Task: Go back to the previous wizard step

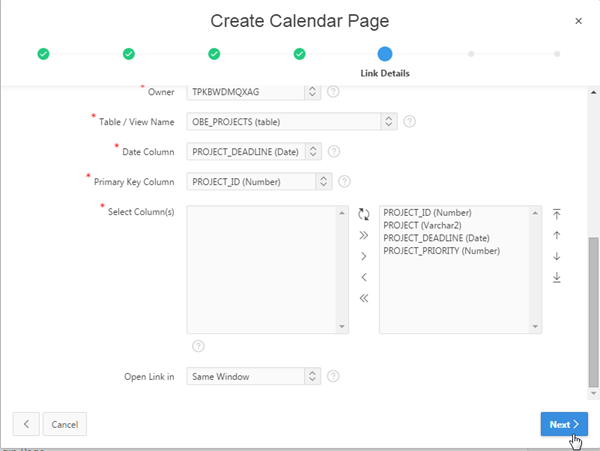Action: (25, 424)
